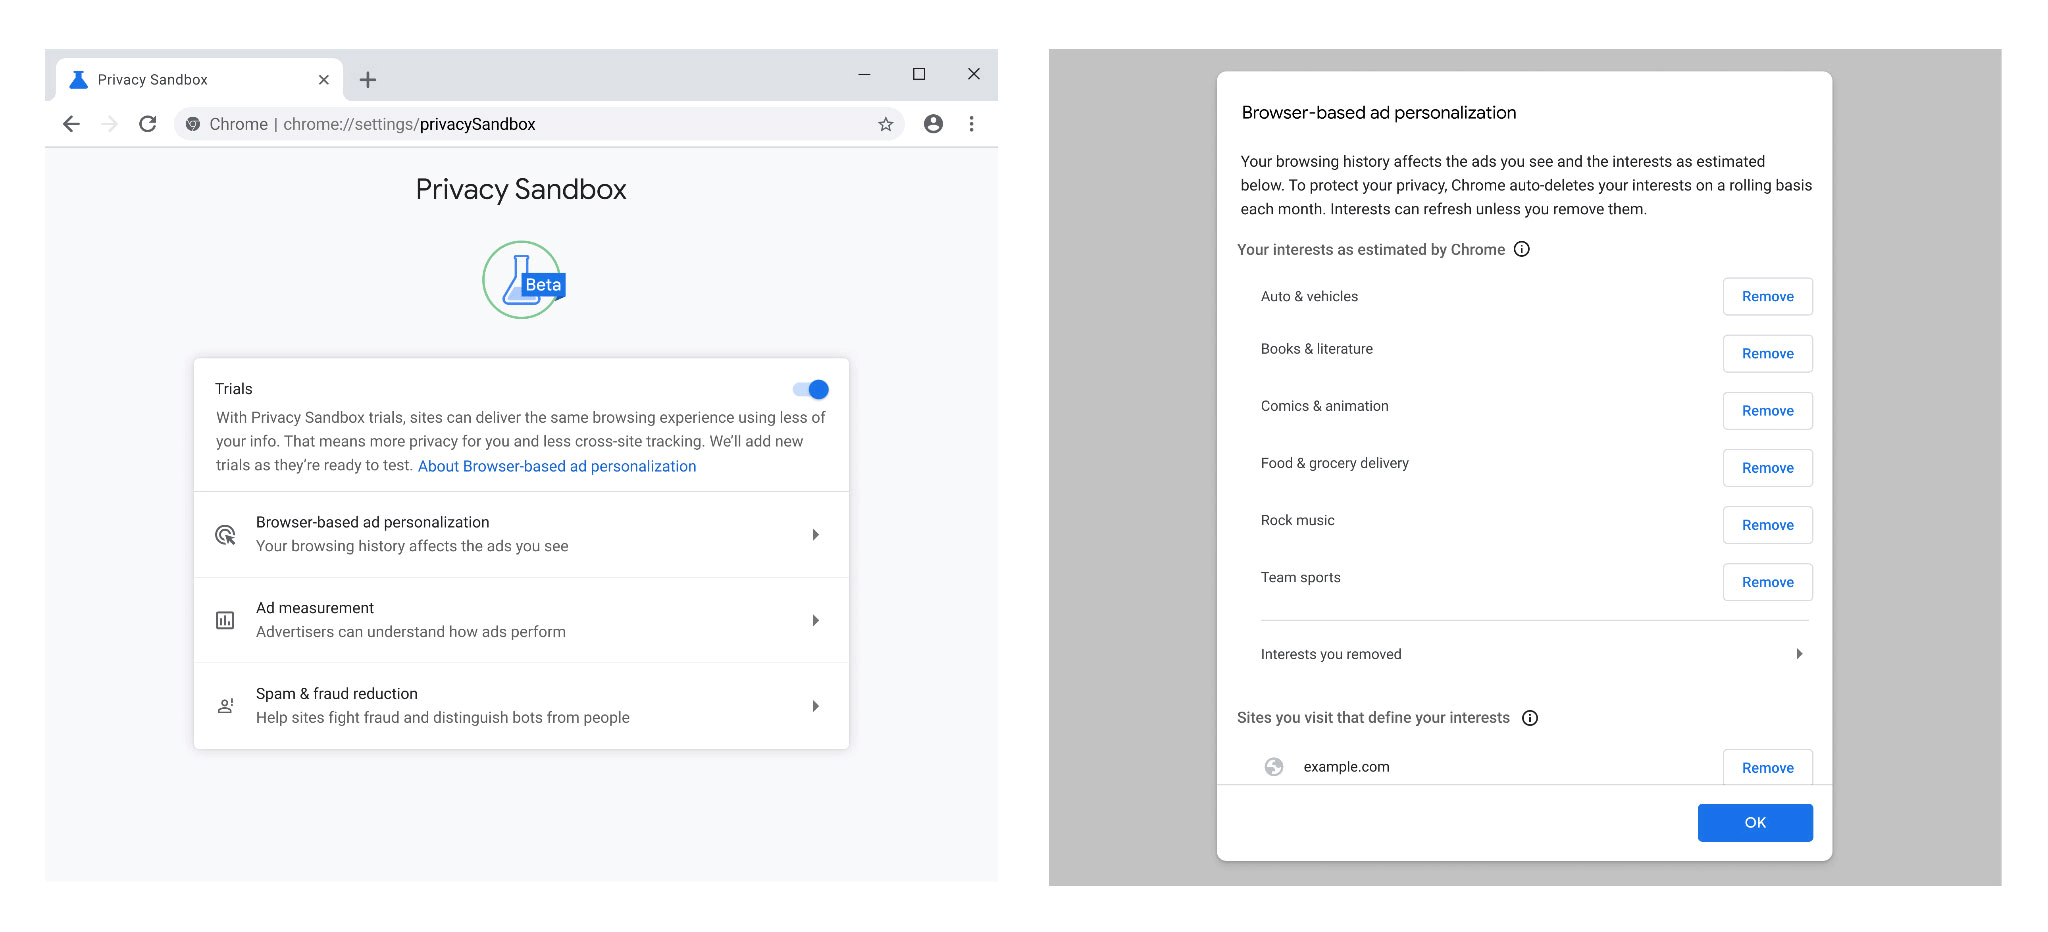
Task: Click the browser back arrow icon
Action: [71, 124]
